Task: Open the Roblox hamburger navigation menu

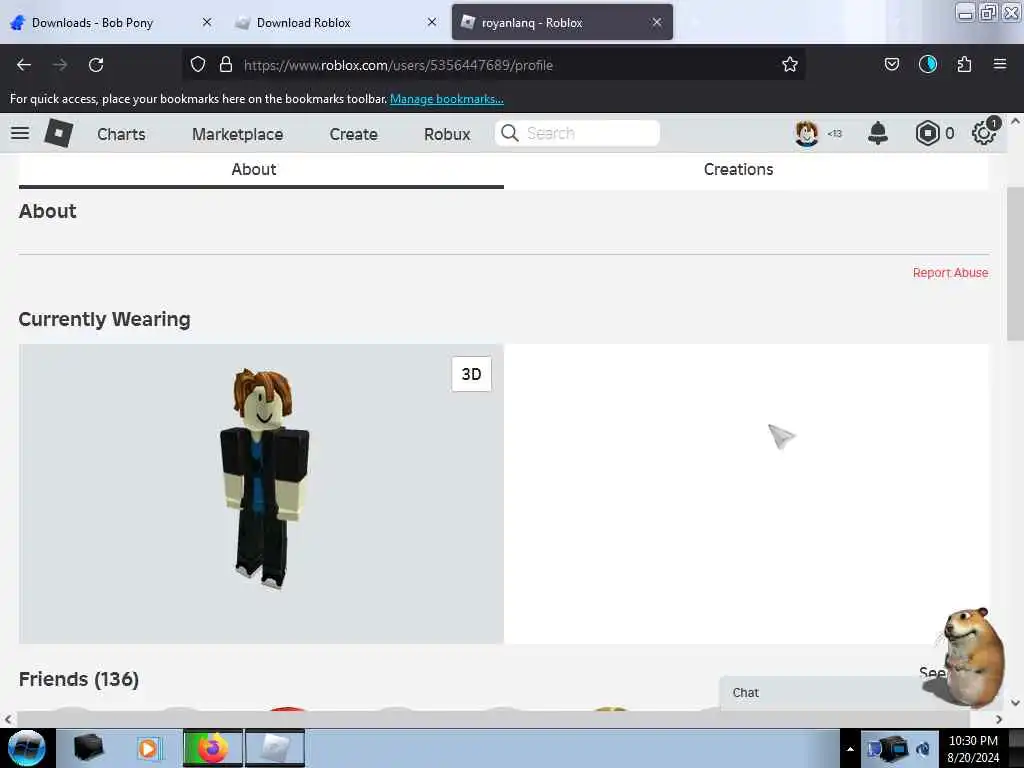Action: coord(20,133)
